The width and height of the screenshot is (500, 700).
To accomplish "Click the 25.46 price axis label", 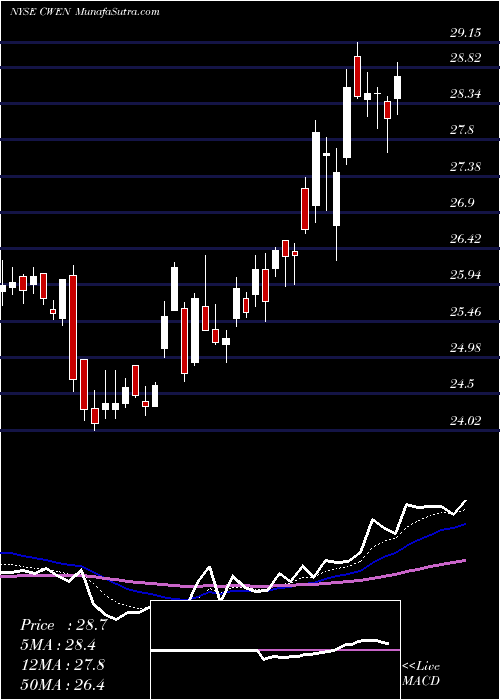I will pyautogui.click(x=466, y=312).
